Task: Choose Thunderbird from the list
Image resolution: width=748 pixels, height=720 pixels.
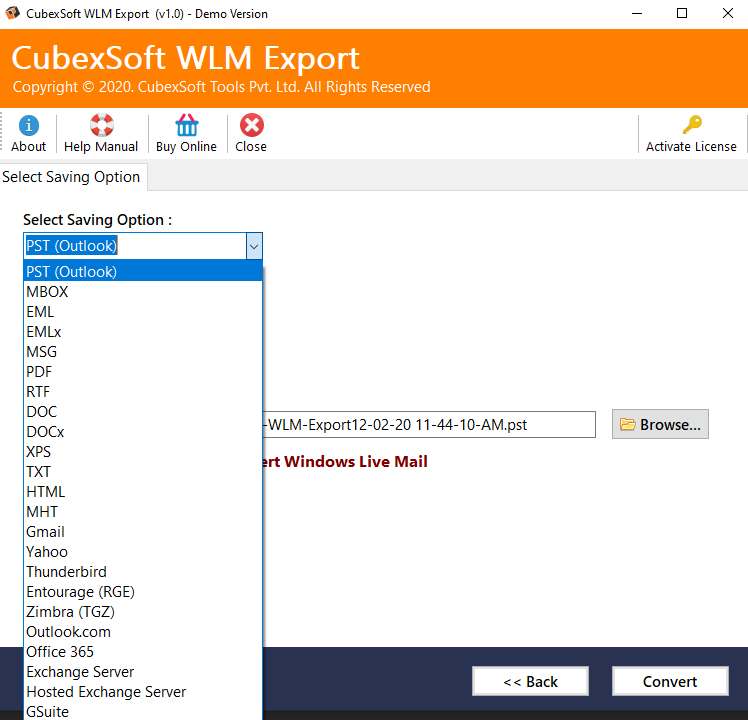Action: coord(66,572)
